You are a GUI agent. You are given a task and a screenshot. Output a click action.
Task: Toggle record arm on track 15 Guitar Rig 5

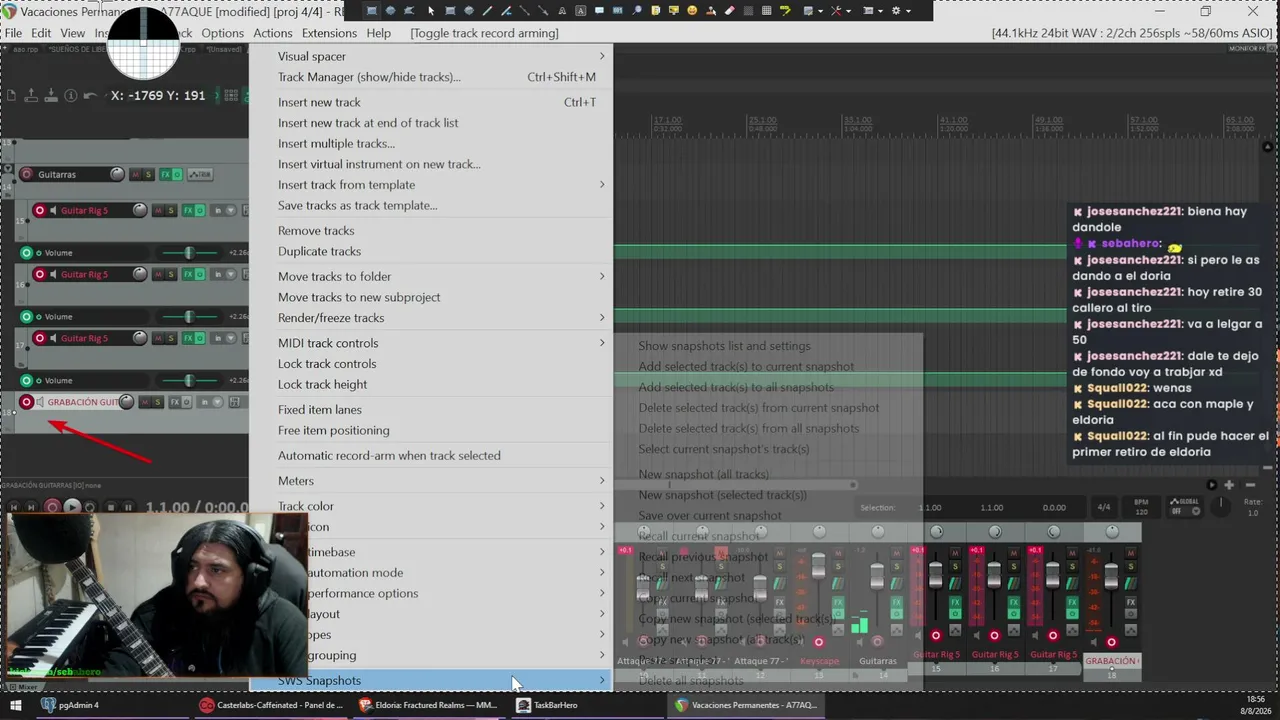click(40, 211)
